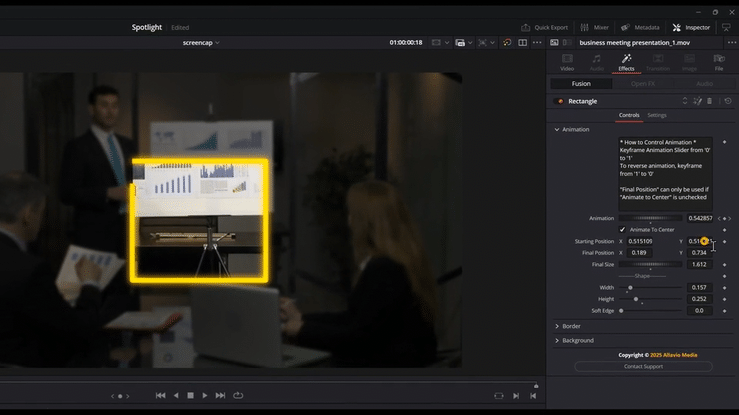
Task: Jump to previous Animation keyframe arrow
Action: 719,218
